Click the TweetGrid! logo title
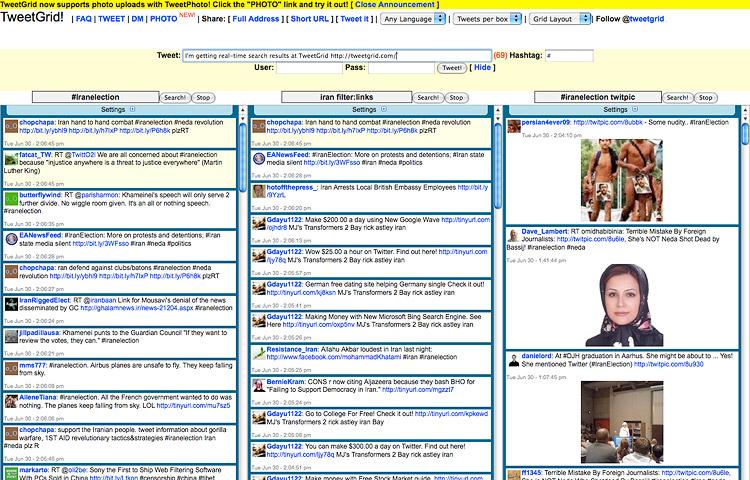750x480 pixels. (32, 17)
